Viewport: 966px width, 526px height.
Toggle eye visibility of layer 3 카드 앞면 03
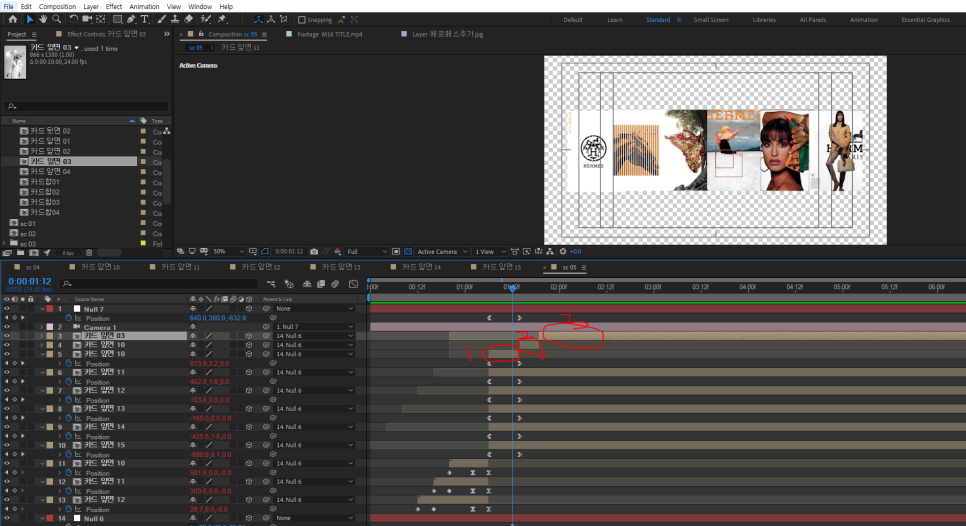click(x=7, y=336)
